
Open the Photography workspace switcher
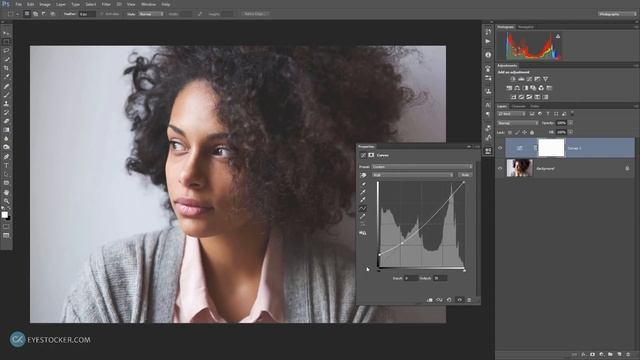tap(617, 14)
